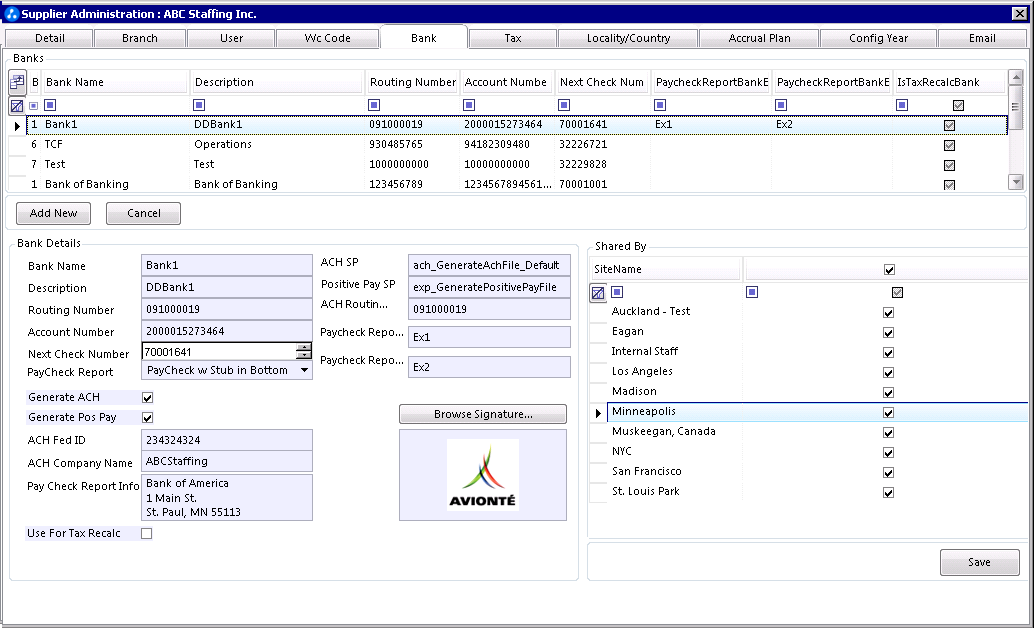
Task: Clear all filters in the Banks grid
Action: point(17,106)
